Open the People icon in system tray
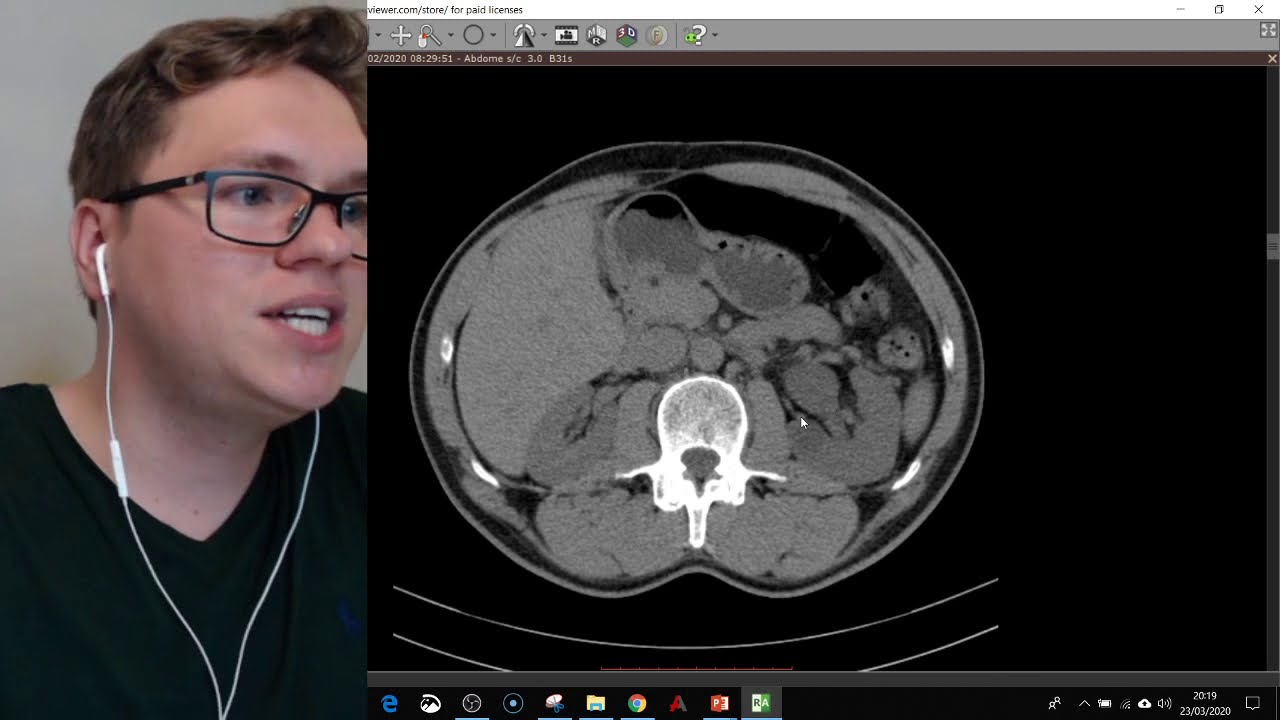This screenshot has height=720, width=1280. [x=1054, y=704]
